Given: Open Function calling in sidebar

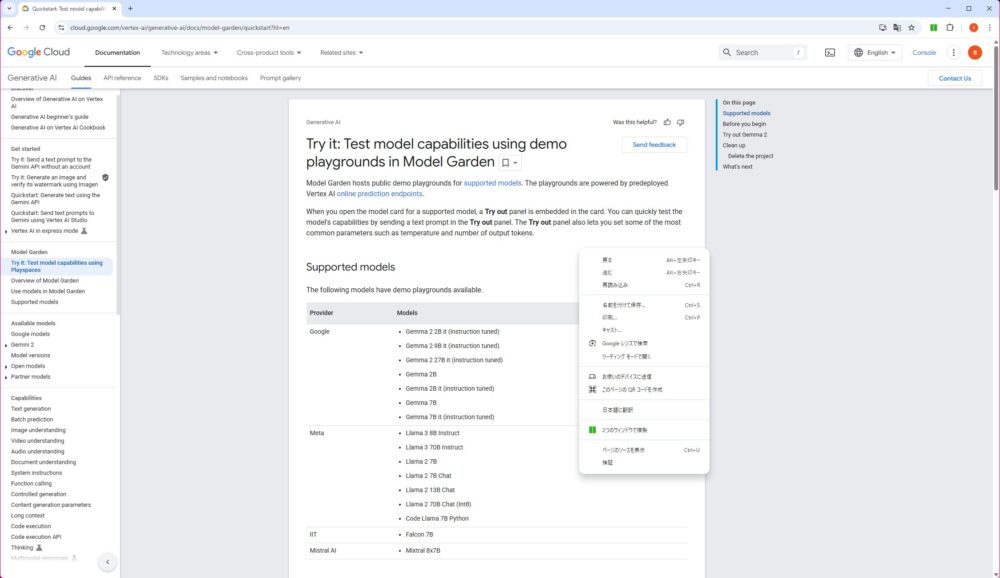Looking at the screenshot, I should (x=31, y=484).
